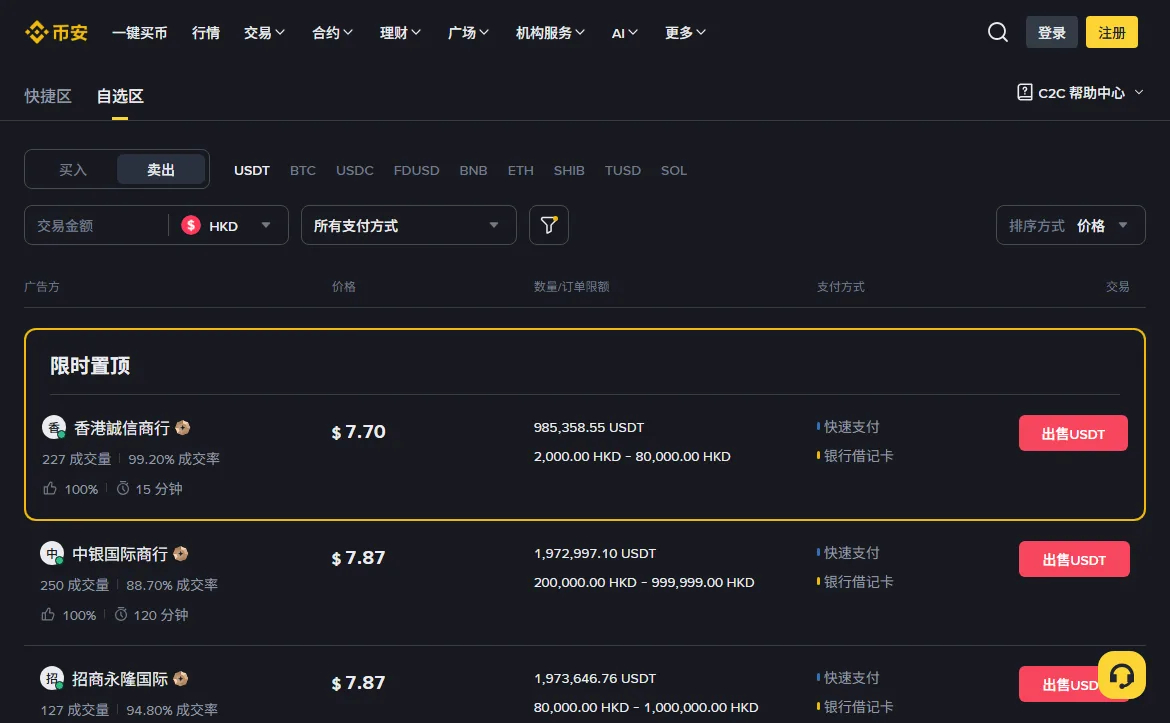Click 88.70% 成交率 text
Screen dimensions: 1170x723
pos(172,585)
